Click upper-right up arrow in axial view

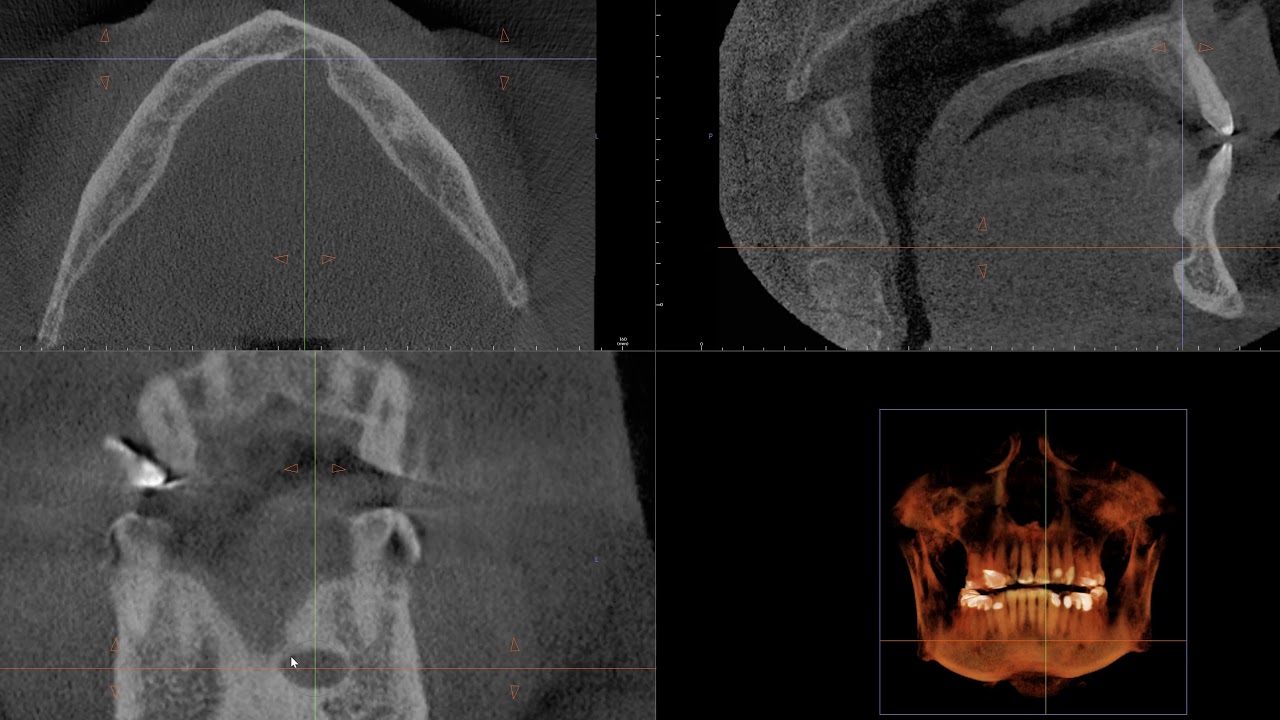click(x=504, y=36)
